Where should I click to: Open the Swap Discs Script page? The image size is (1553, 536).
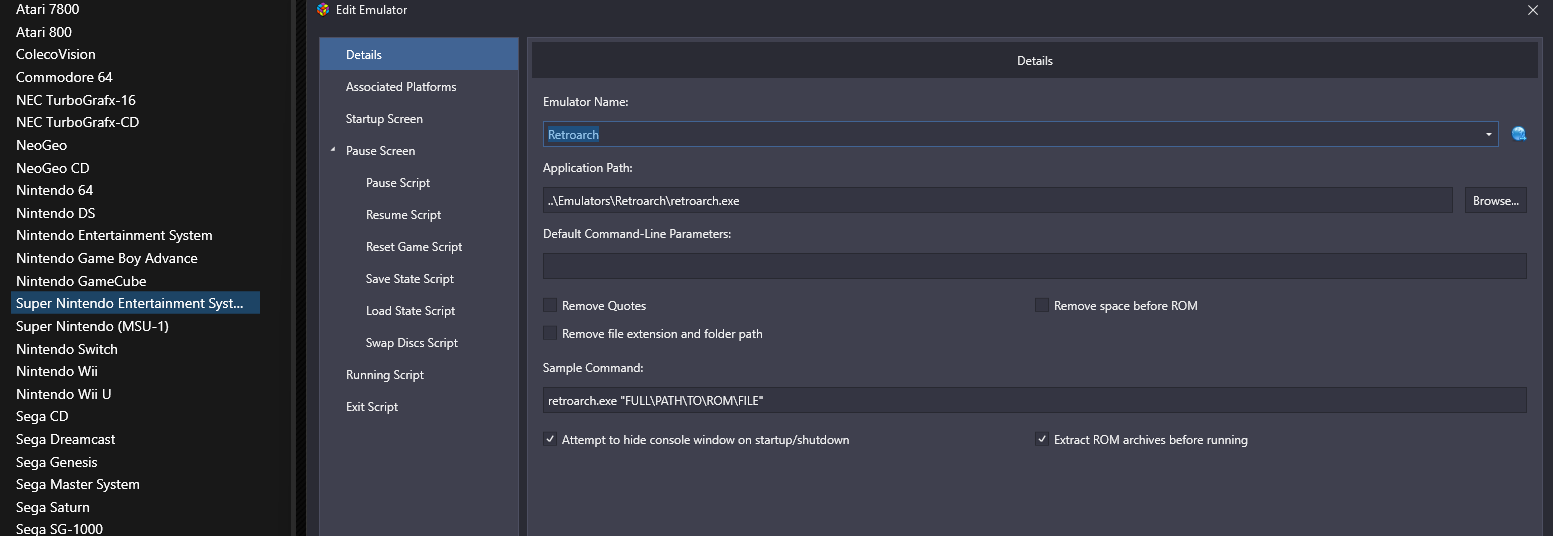point(412,343)
